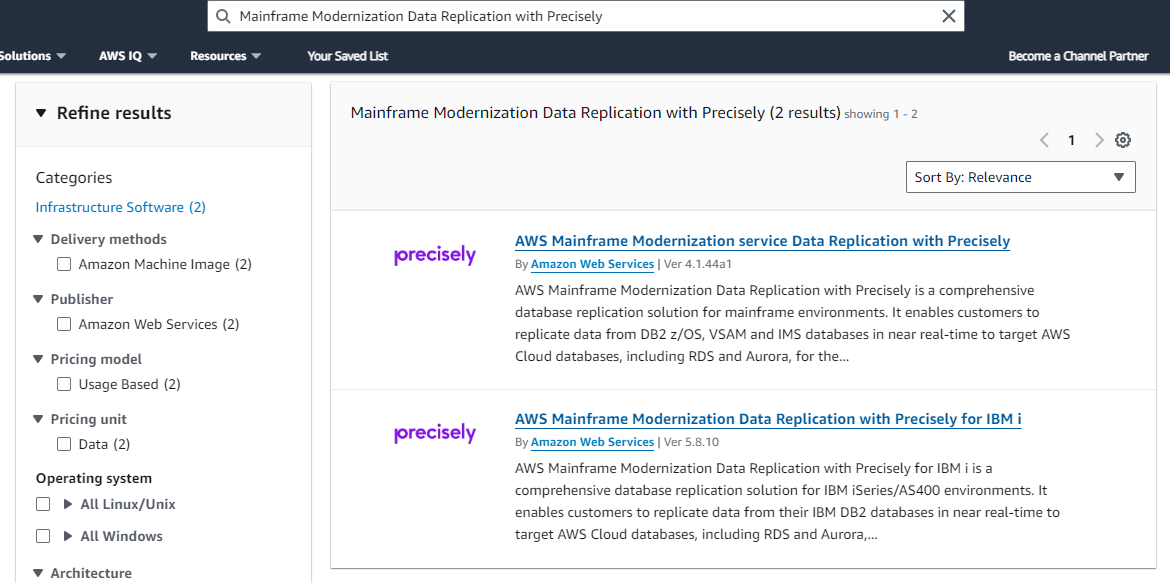Open the Resources menu

225,56
